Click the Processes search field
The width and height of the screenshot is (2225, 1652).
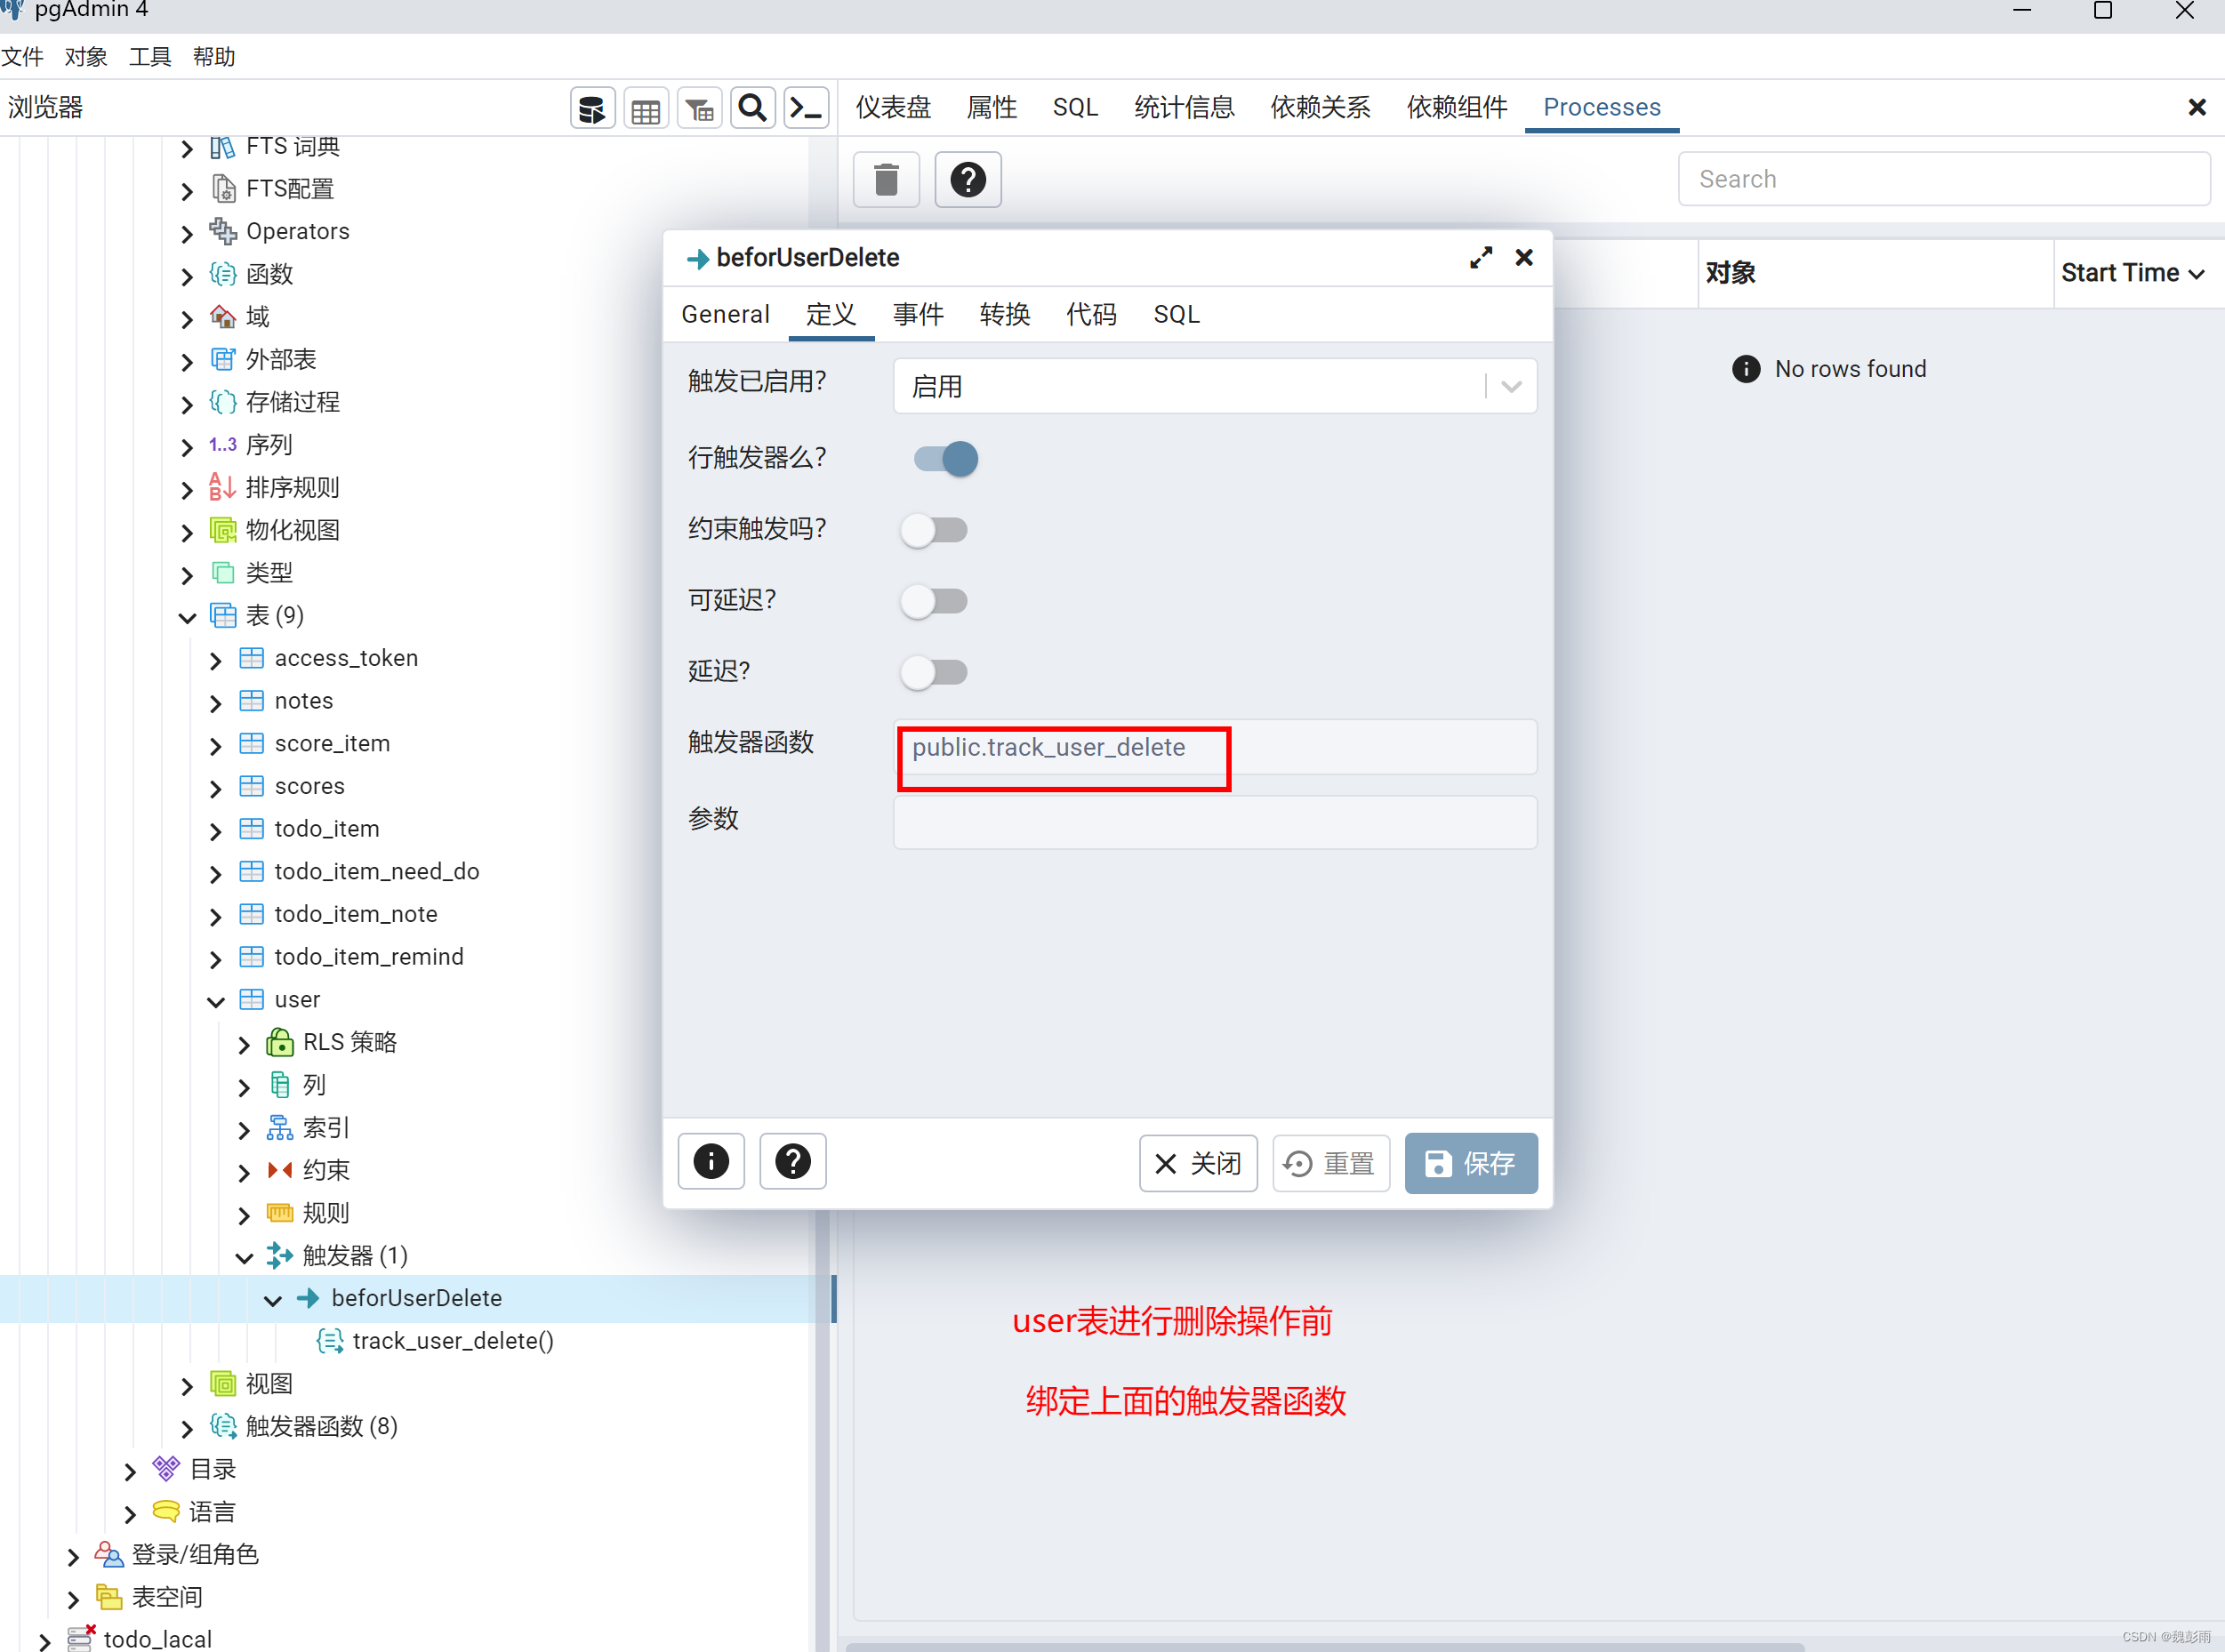tap(1942, 179)
